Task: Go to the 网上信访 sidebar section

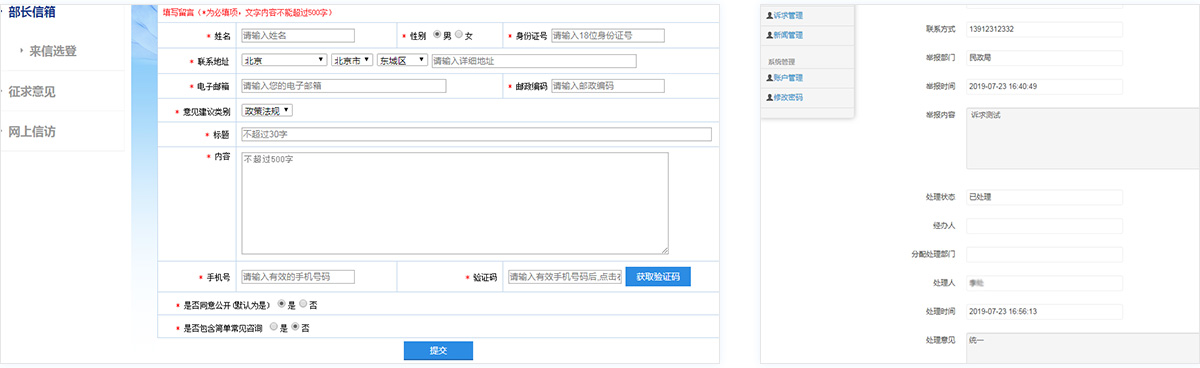Action: pyautogui.click(x=32, y=131)
